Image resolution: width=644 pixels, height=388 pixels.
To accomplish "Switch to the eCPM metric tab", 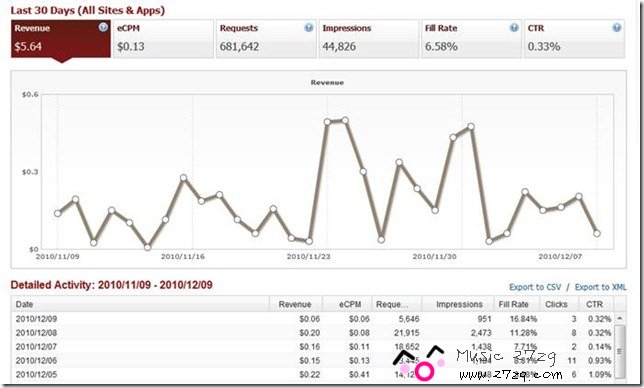I will [163, 39].
